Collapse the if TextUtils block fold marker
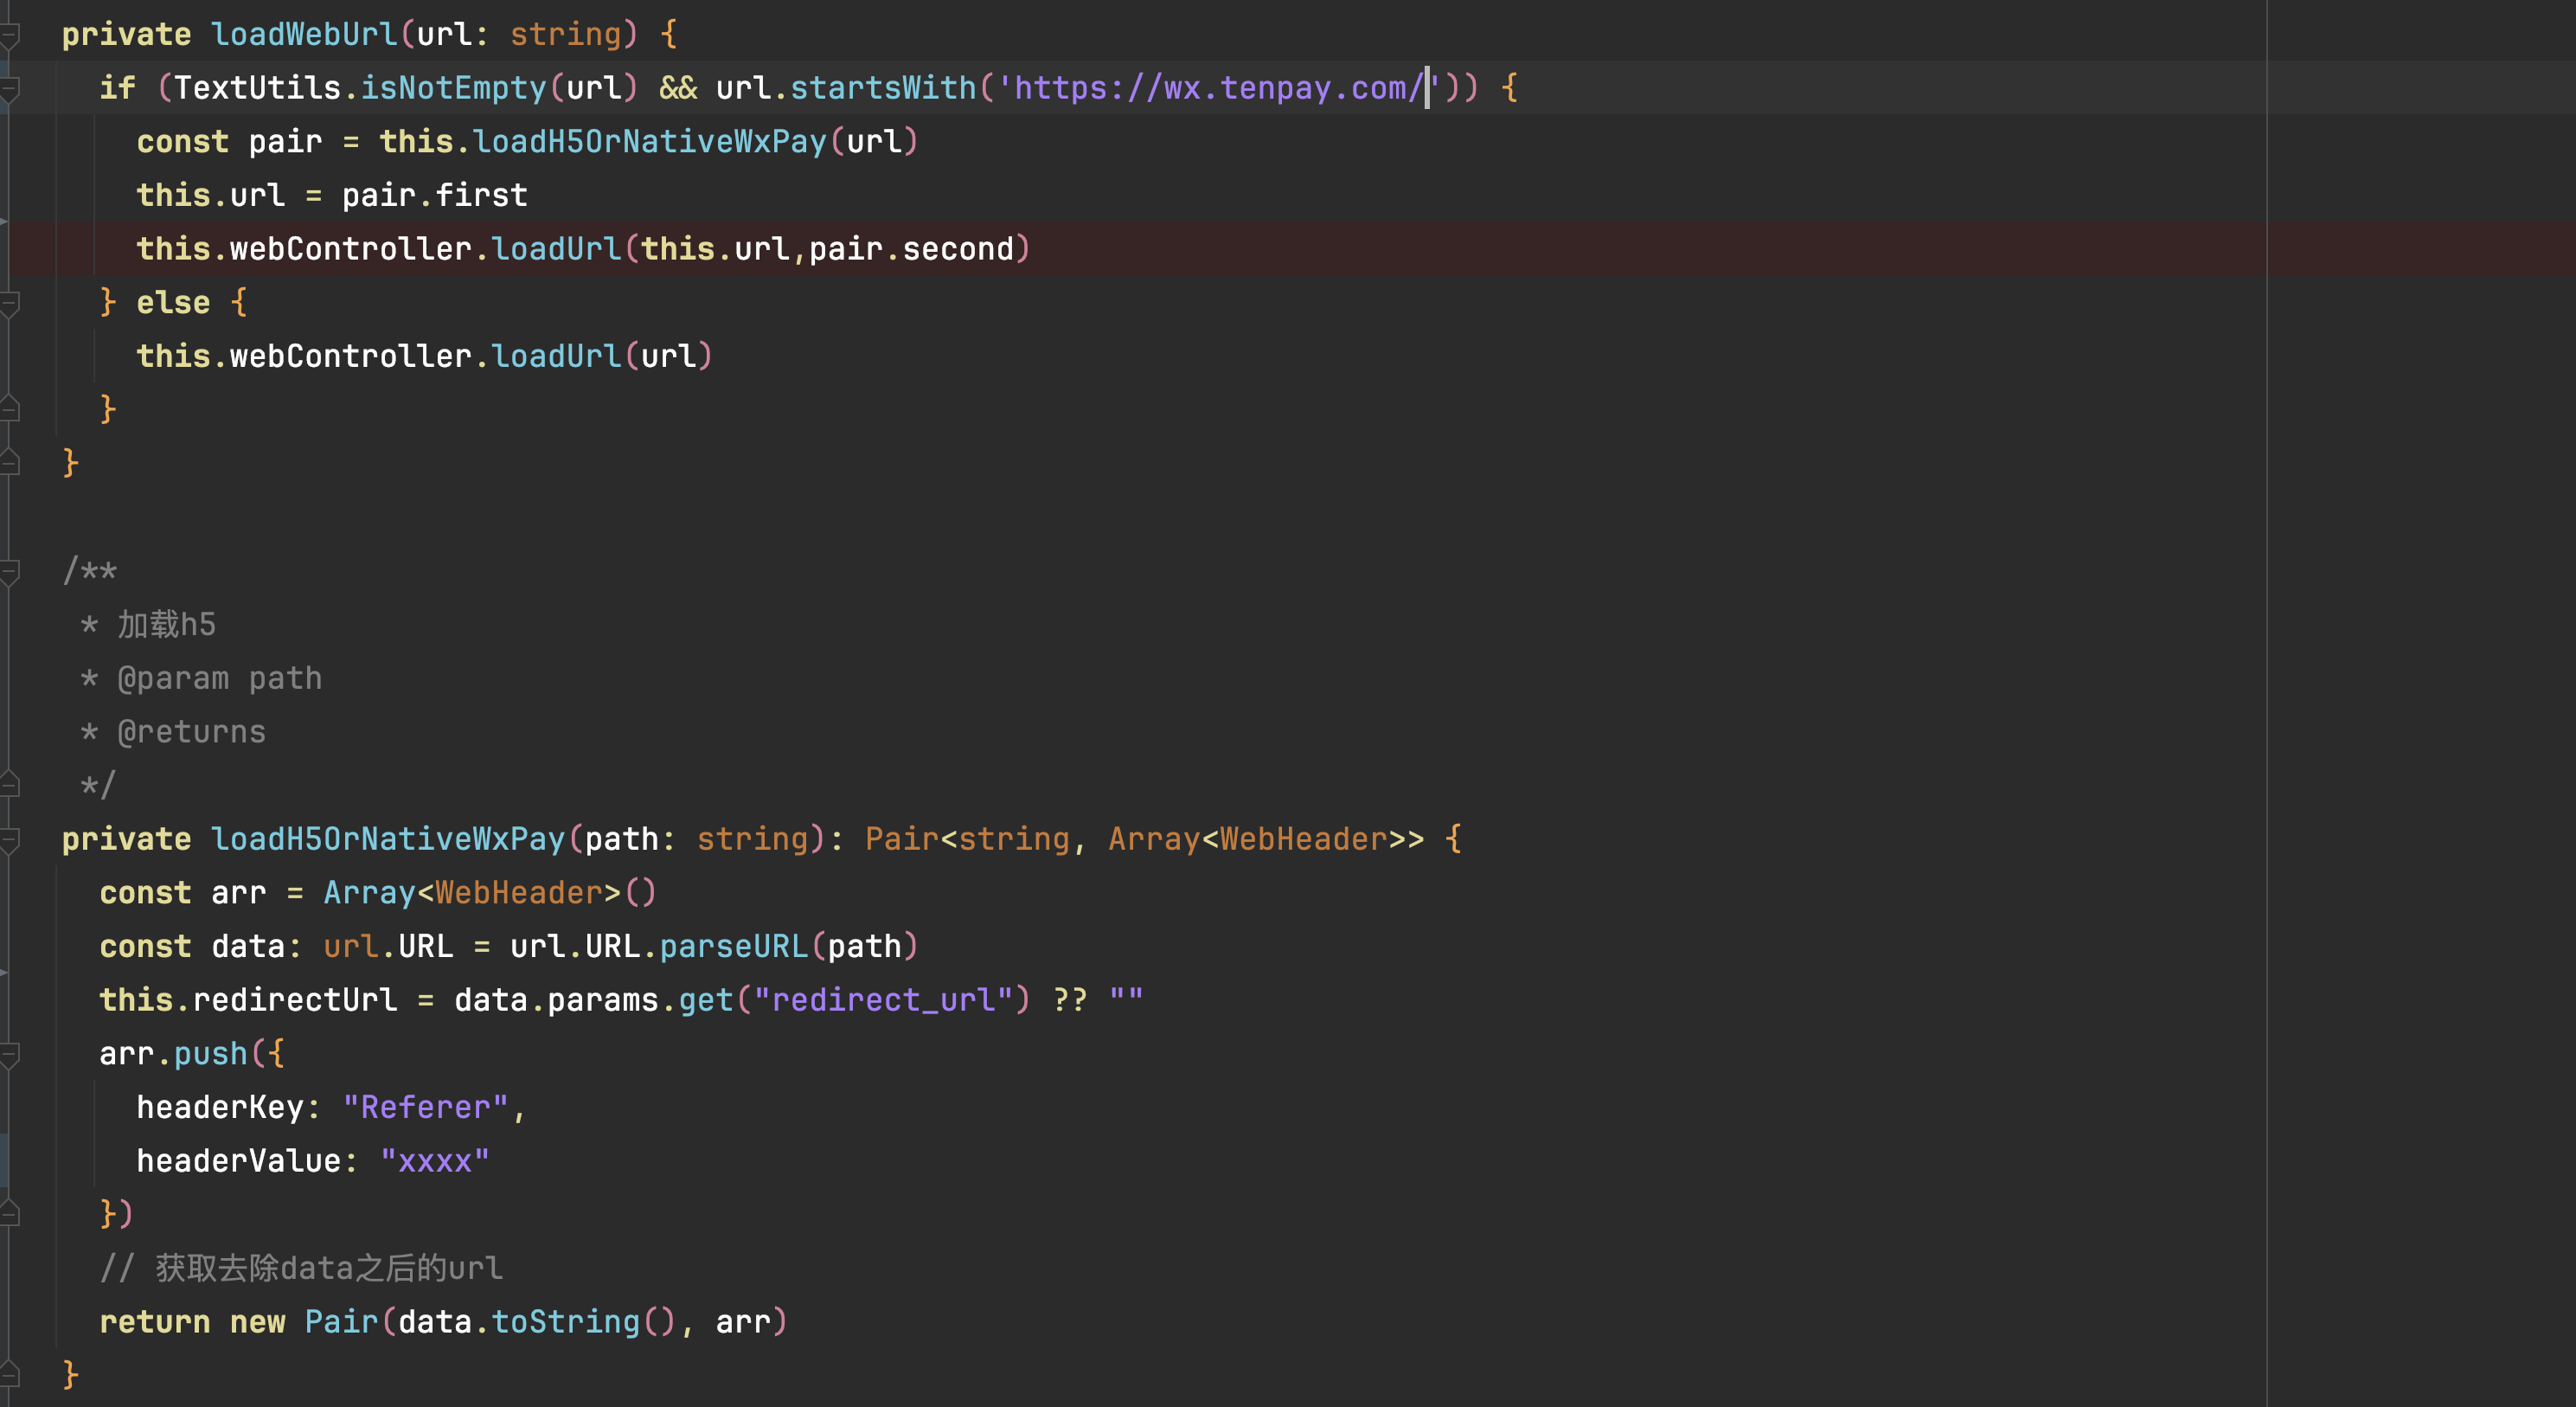 [x=10, y=89]
